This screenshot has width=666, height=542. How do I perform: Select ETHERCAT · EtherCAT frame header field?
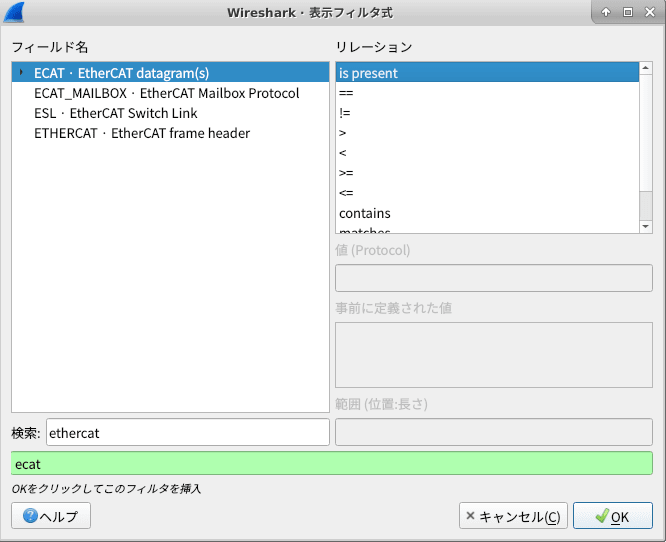170,133
